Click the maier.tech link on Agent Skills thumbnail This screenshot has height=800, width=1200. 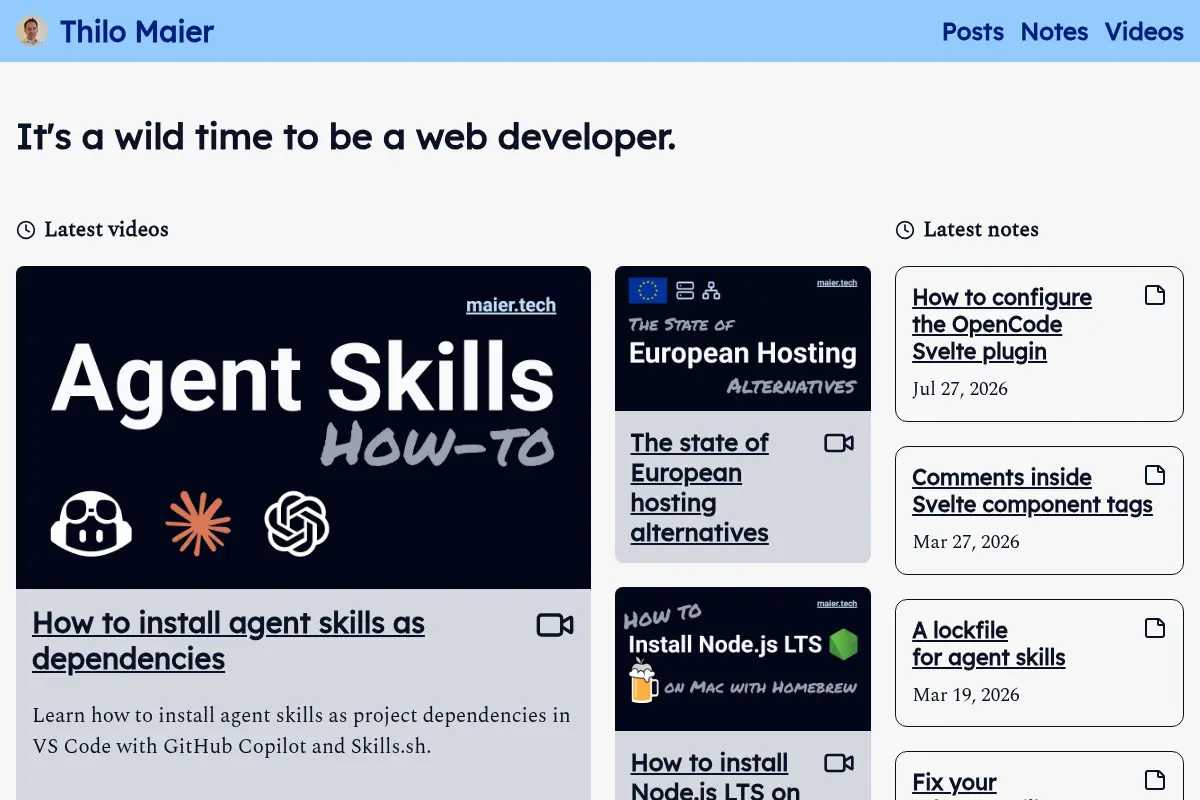point(511,305)
